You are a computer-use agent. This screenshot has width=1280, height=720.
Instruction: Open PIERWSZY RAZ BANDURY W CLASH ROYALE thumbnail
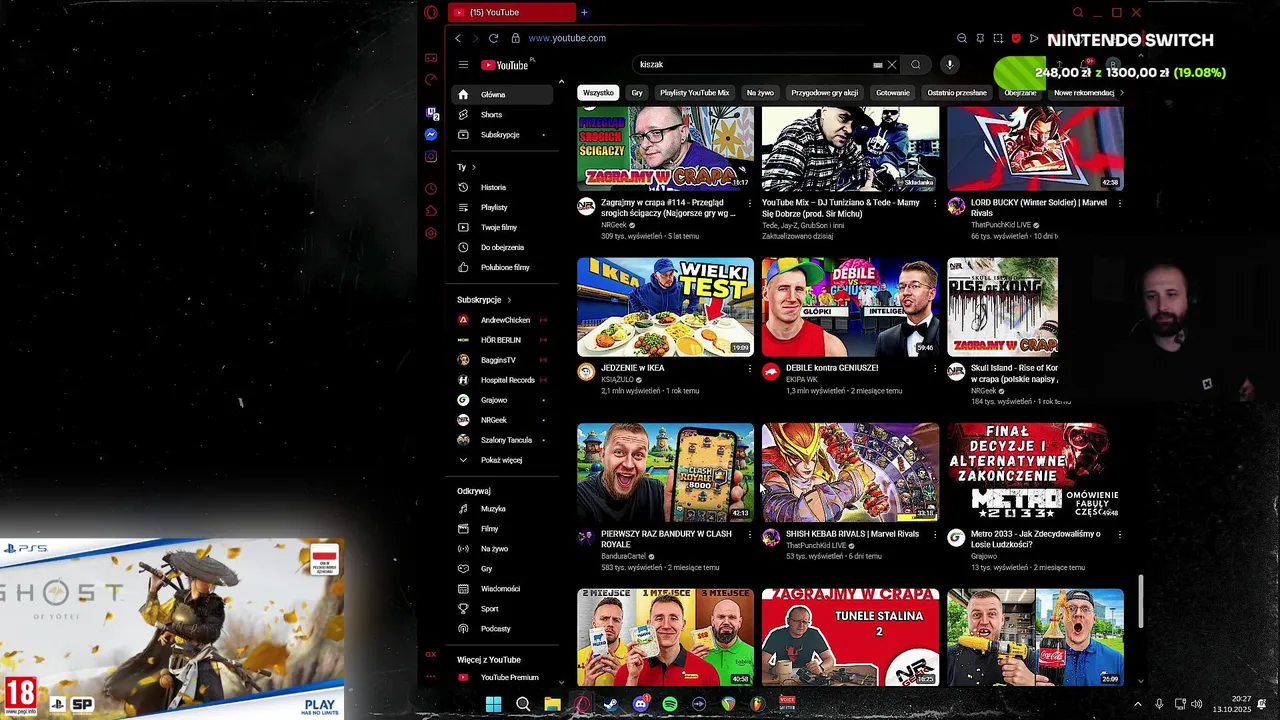pos(665,472)
